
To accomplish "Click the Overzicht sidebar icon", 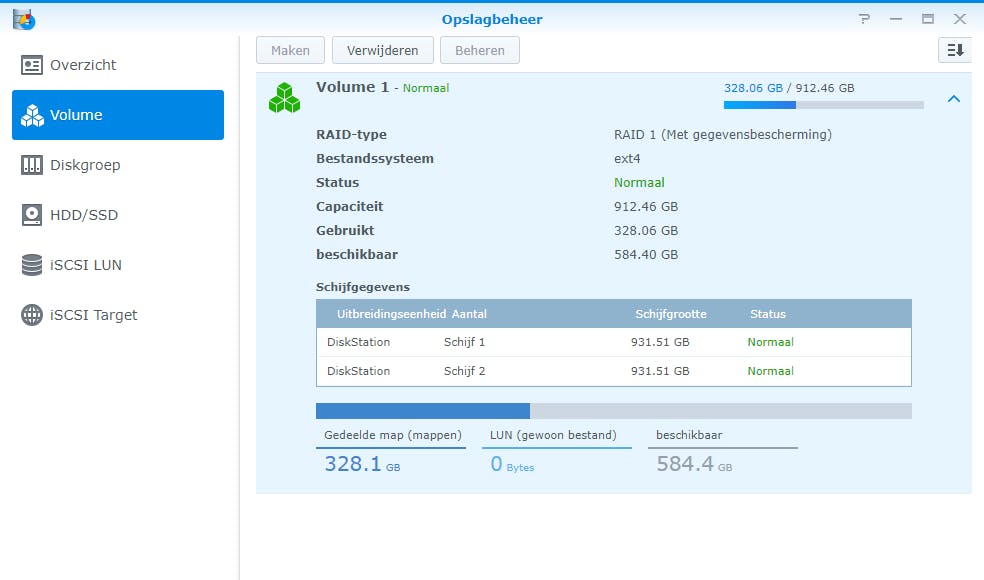I will point(32,65).
